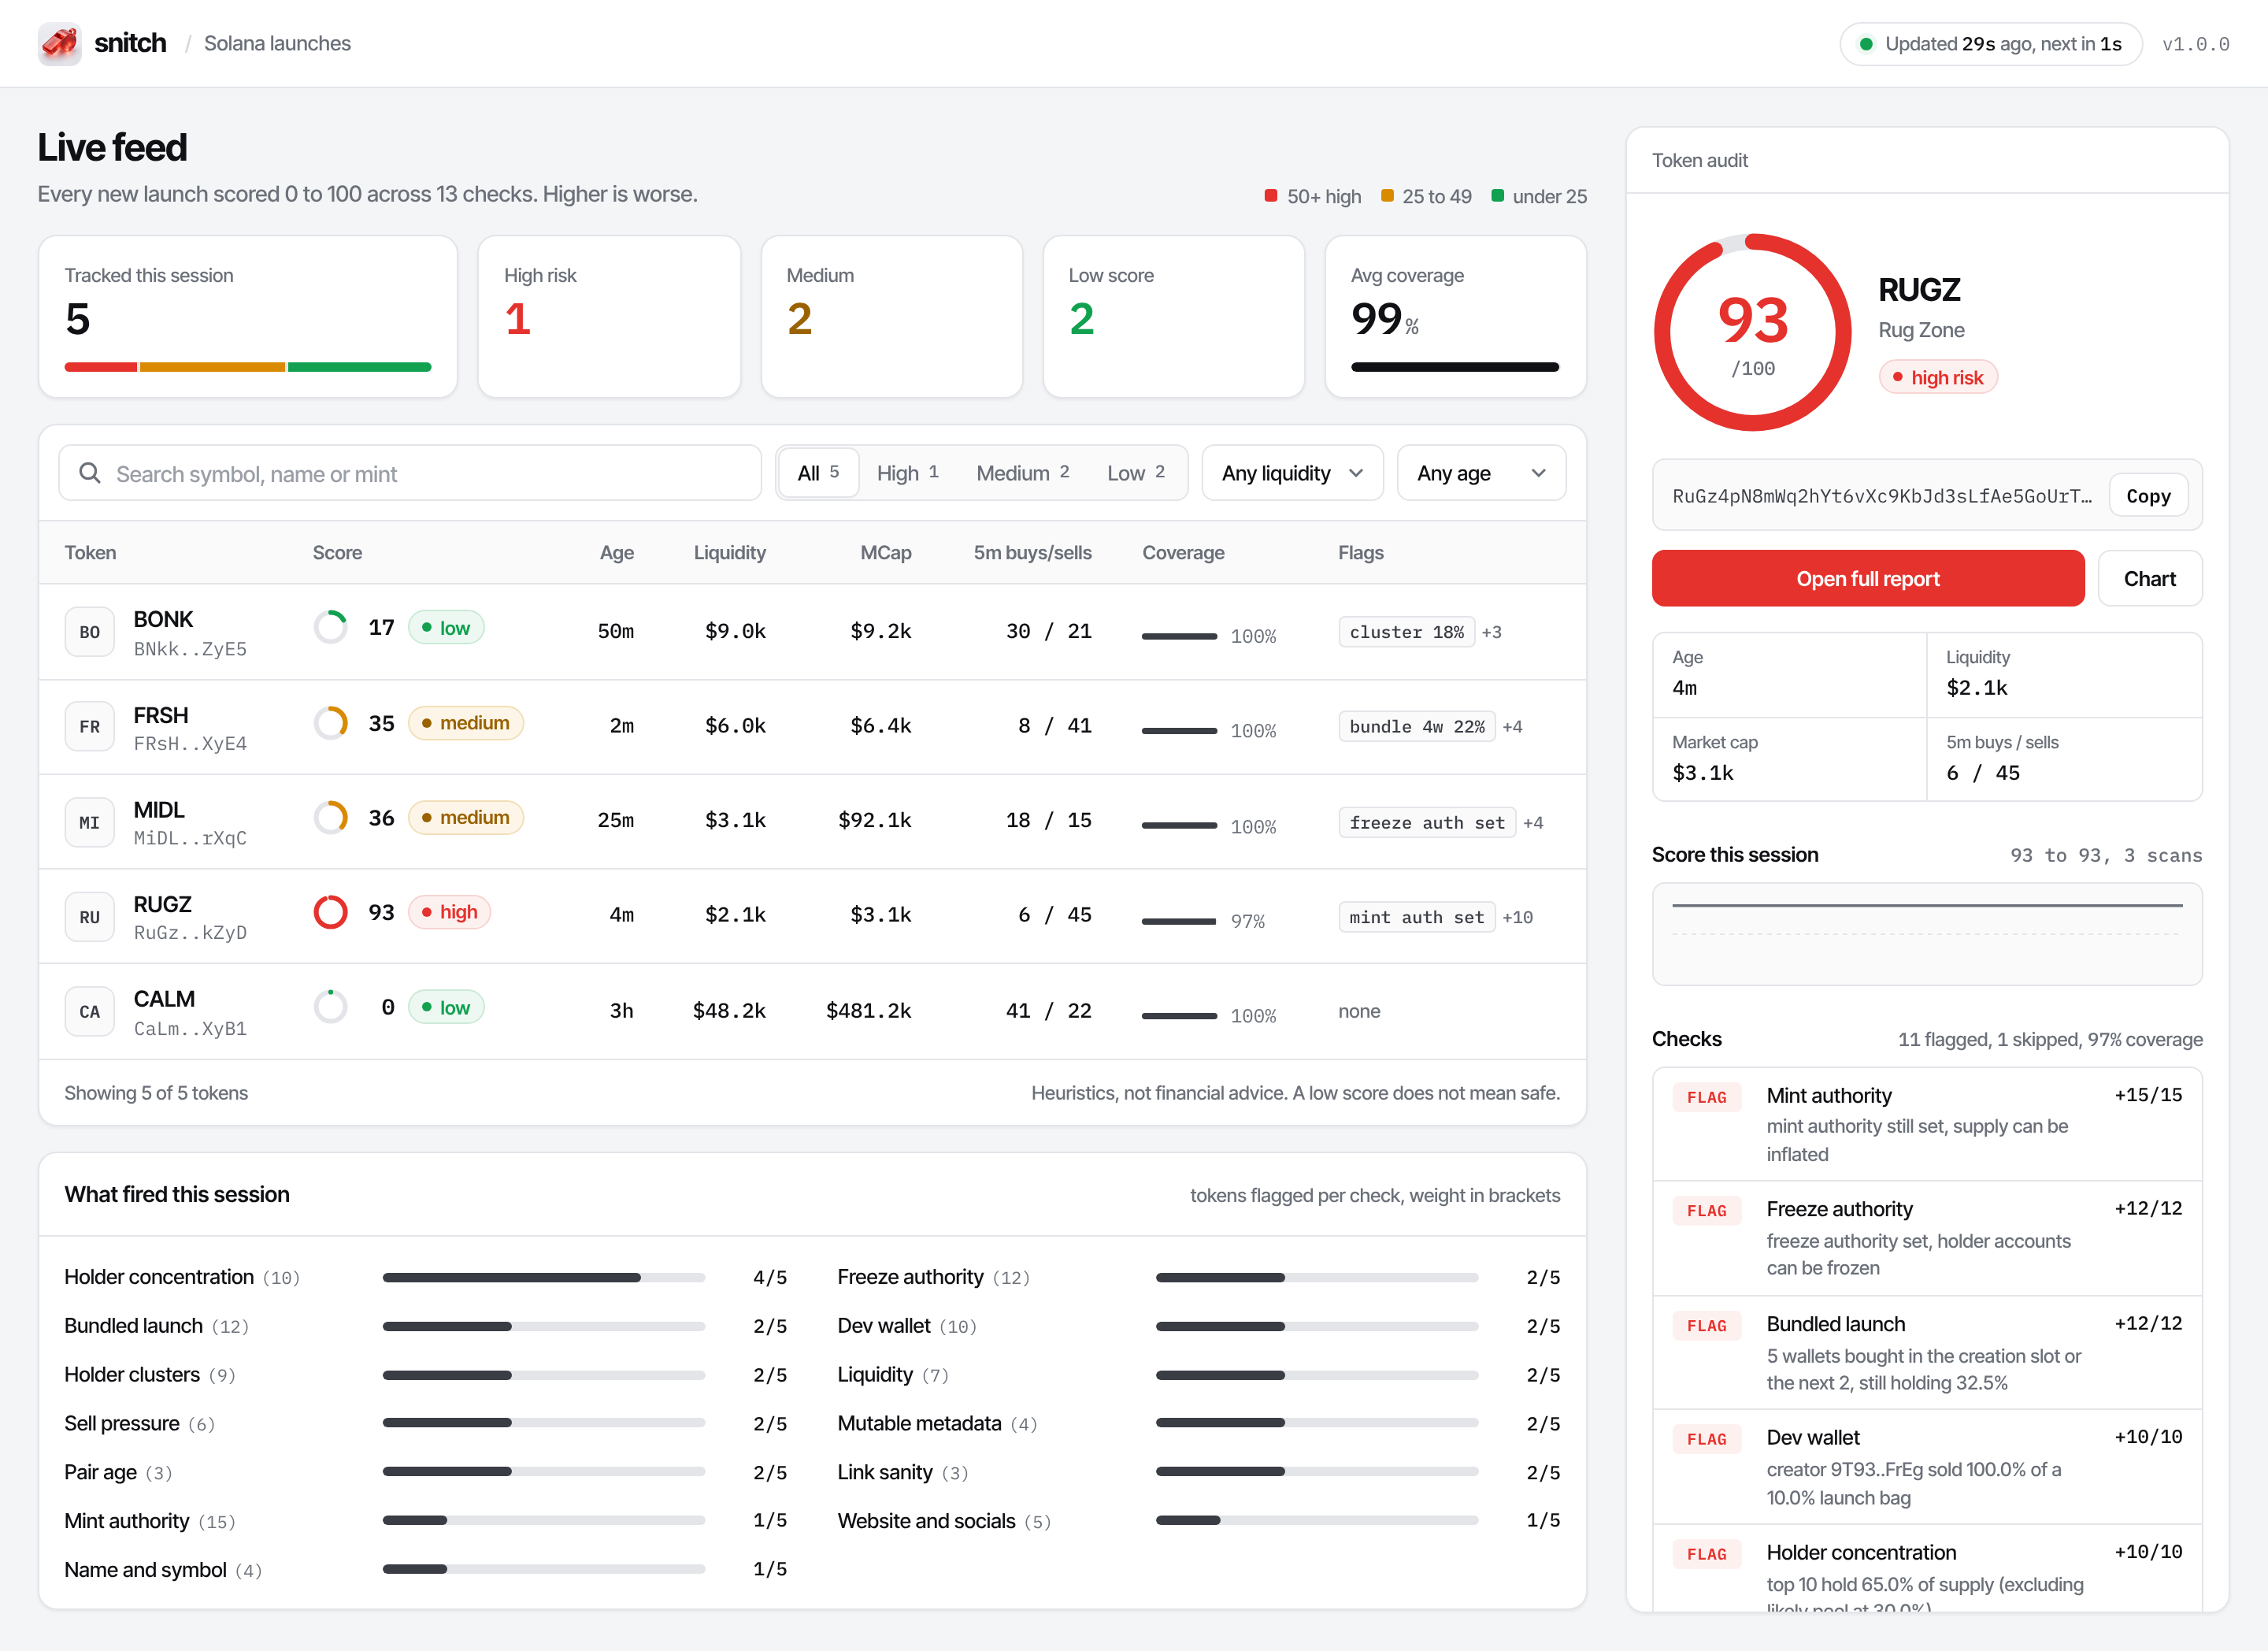Click the FR avatar badge for FRSH
Viewport: 2268px width, 1651px height.
tap(90, 727)
